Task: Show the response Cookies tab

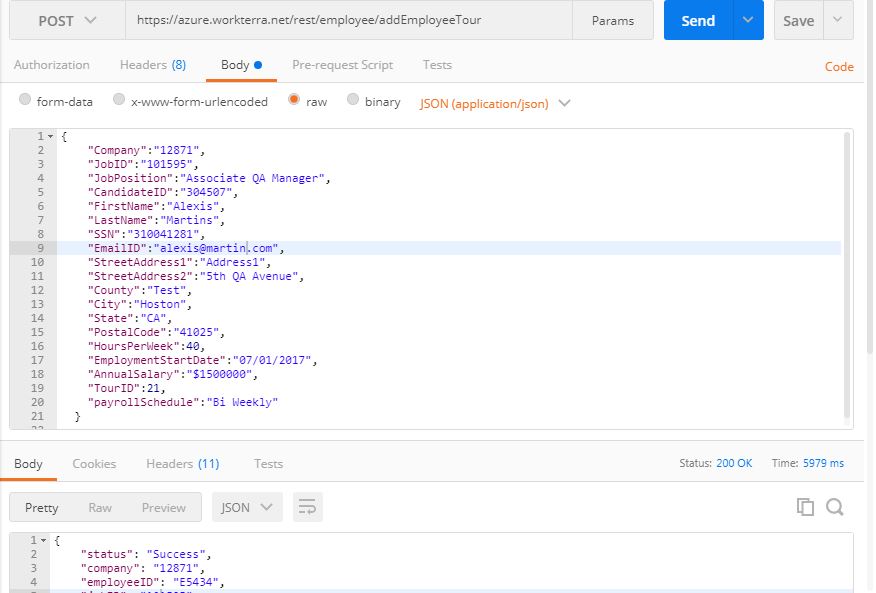Action: click(94, 463)
